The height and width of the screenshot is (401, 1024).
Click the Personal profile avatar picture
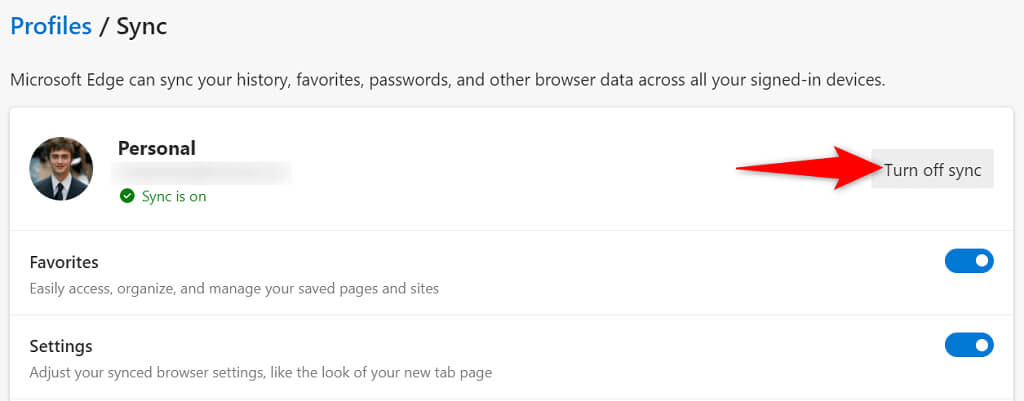[61, 169]
